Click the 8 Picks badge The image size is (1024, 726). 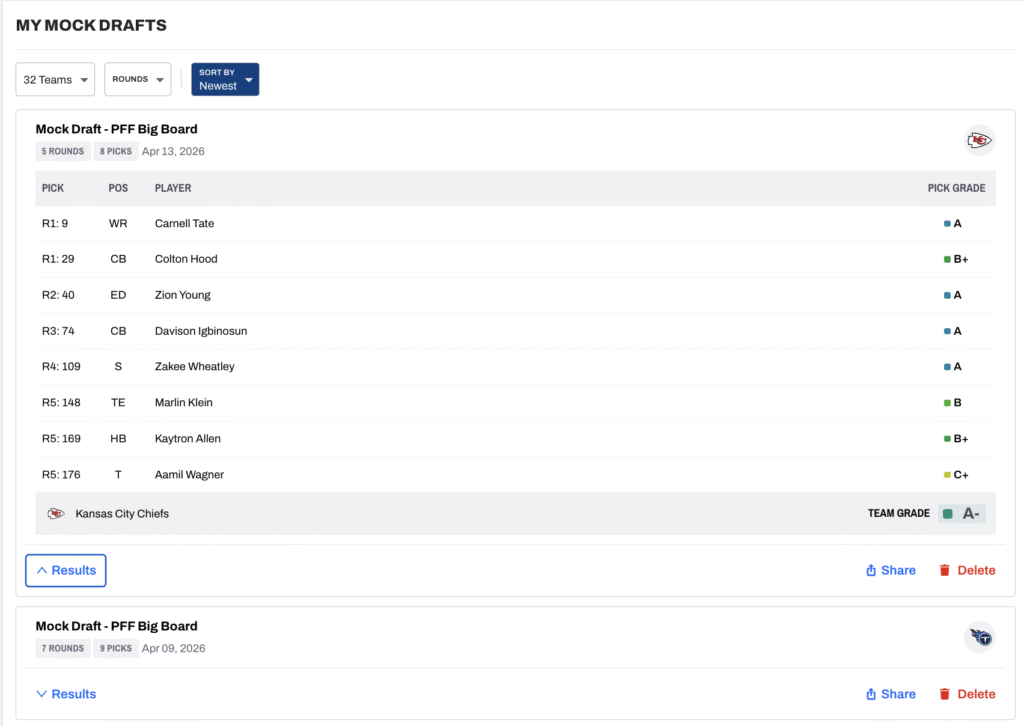[117, 152]
